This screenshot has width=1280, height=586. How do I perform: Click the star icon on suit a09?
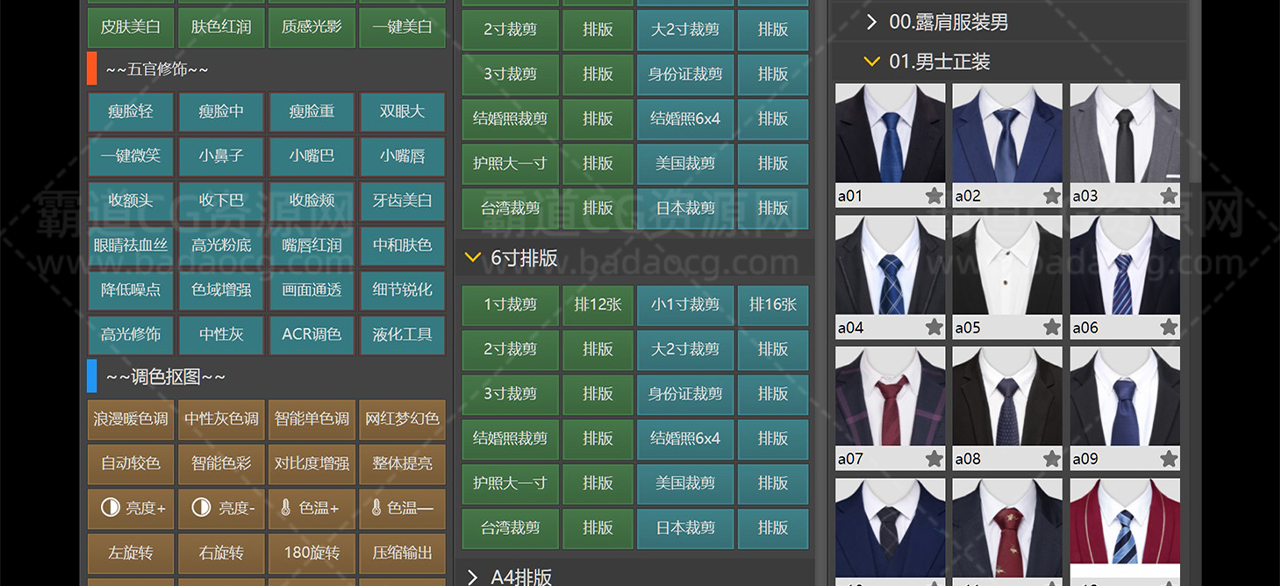point(1169,459)
